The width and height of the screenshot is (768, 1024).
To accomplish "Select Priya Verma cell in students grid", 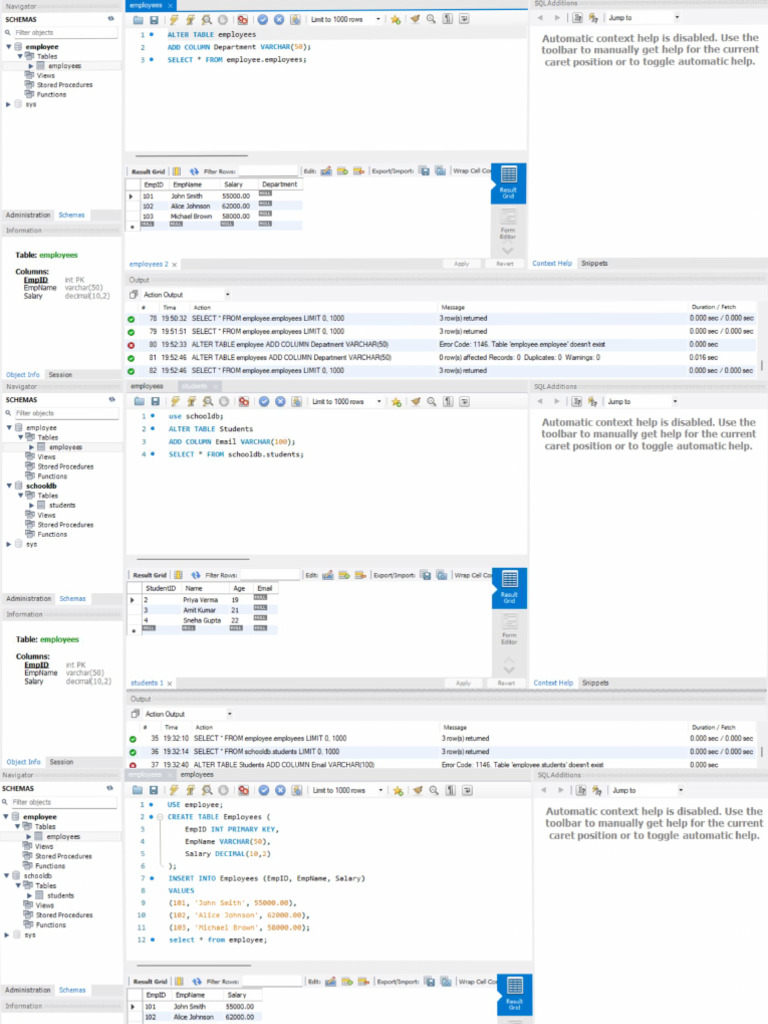I will [200, 600].
